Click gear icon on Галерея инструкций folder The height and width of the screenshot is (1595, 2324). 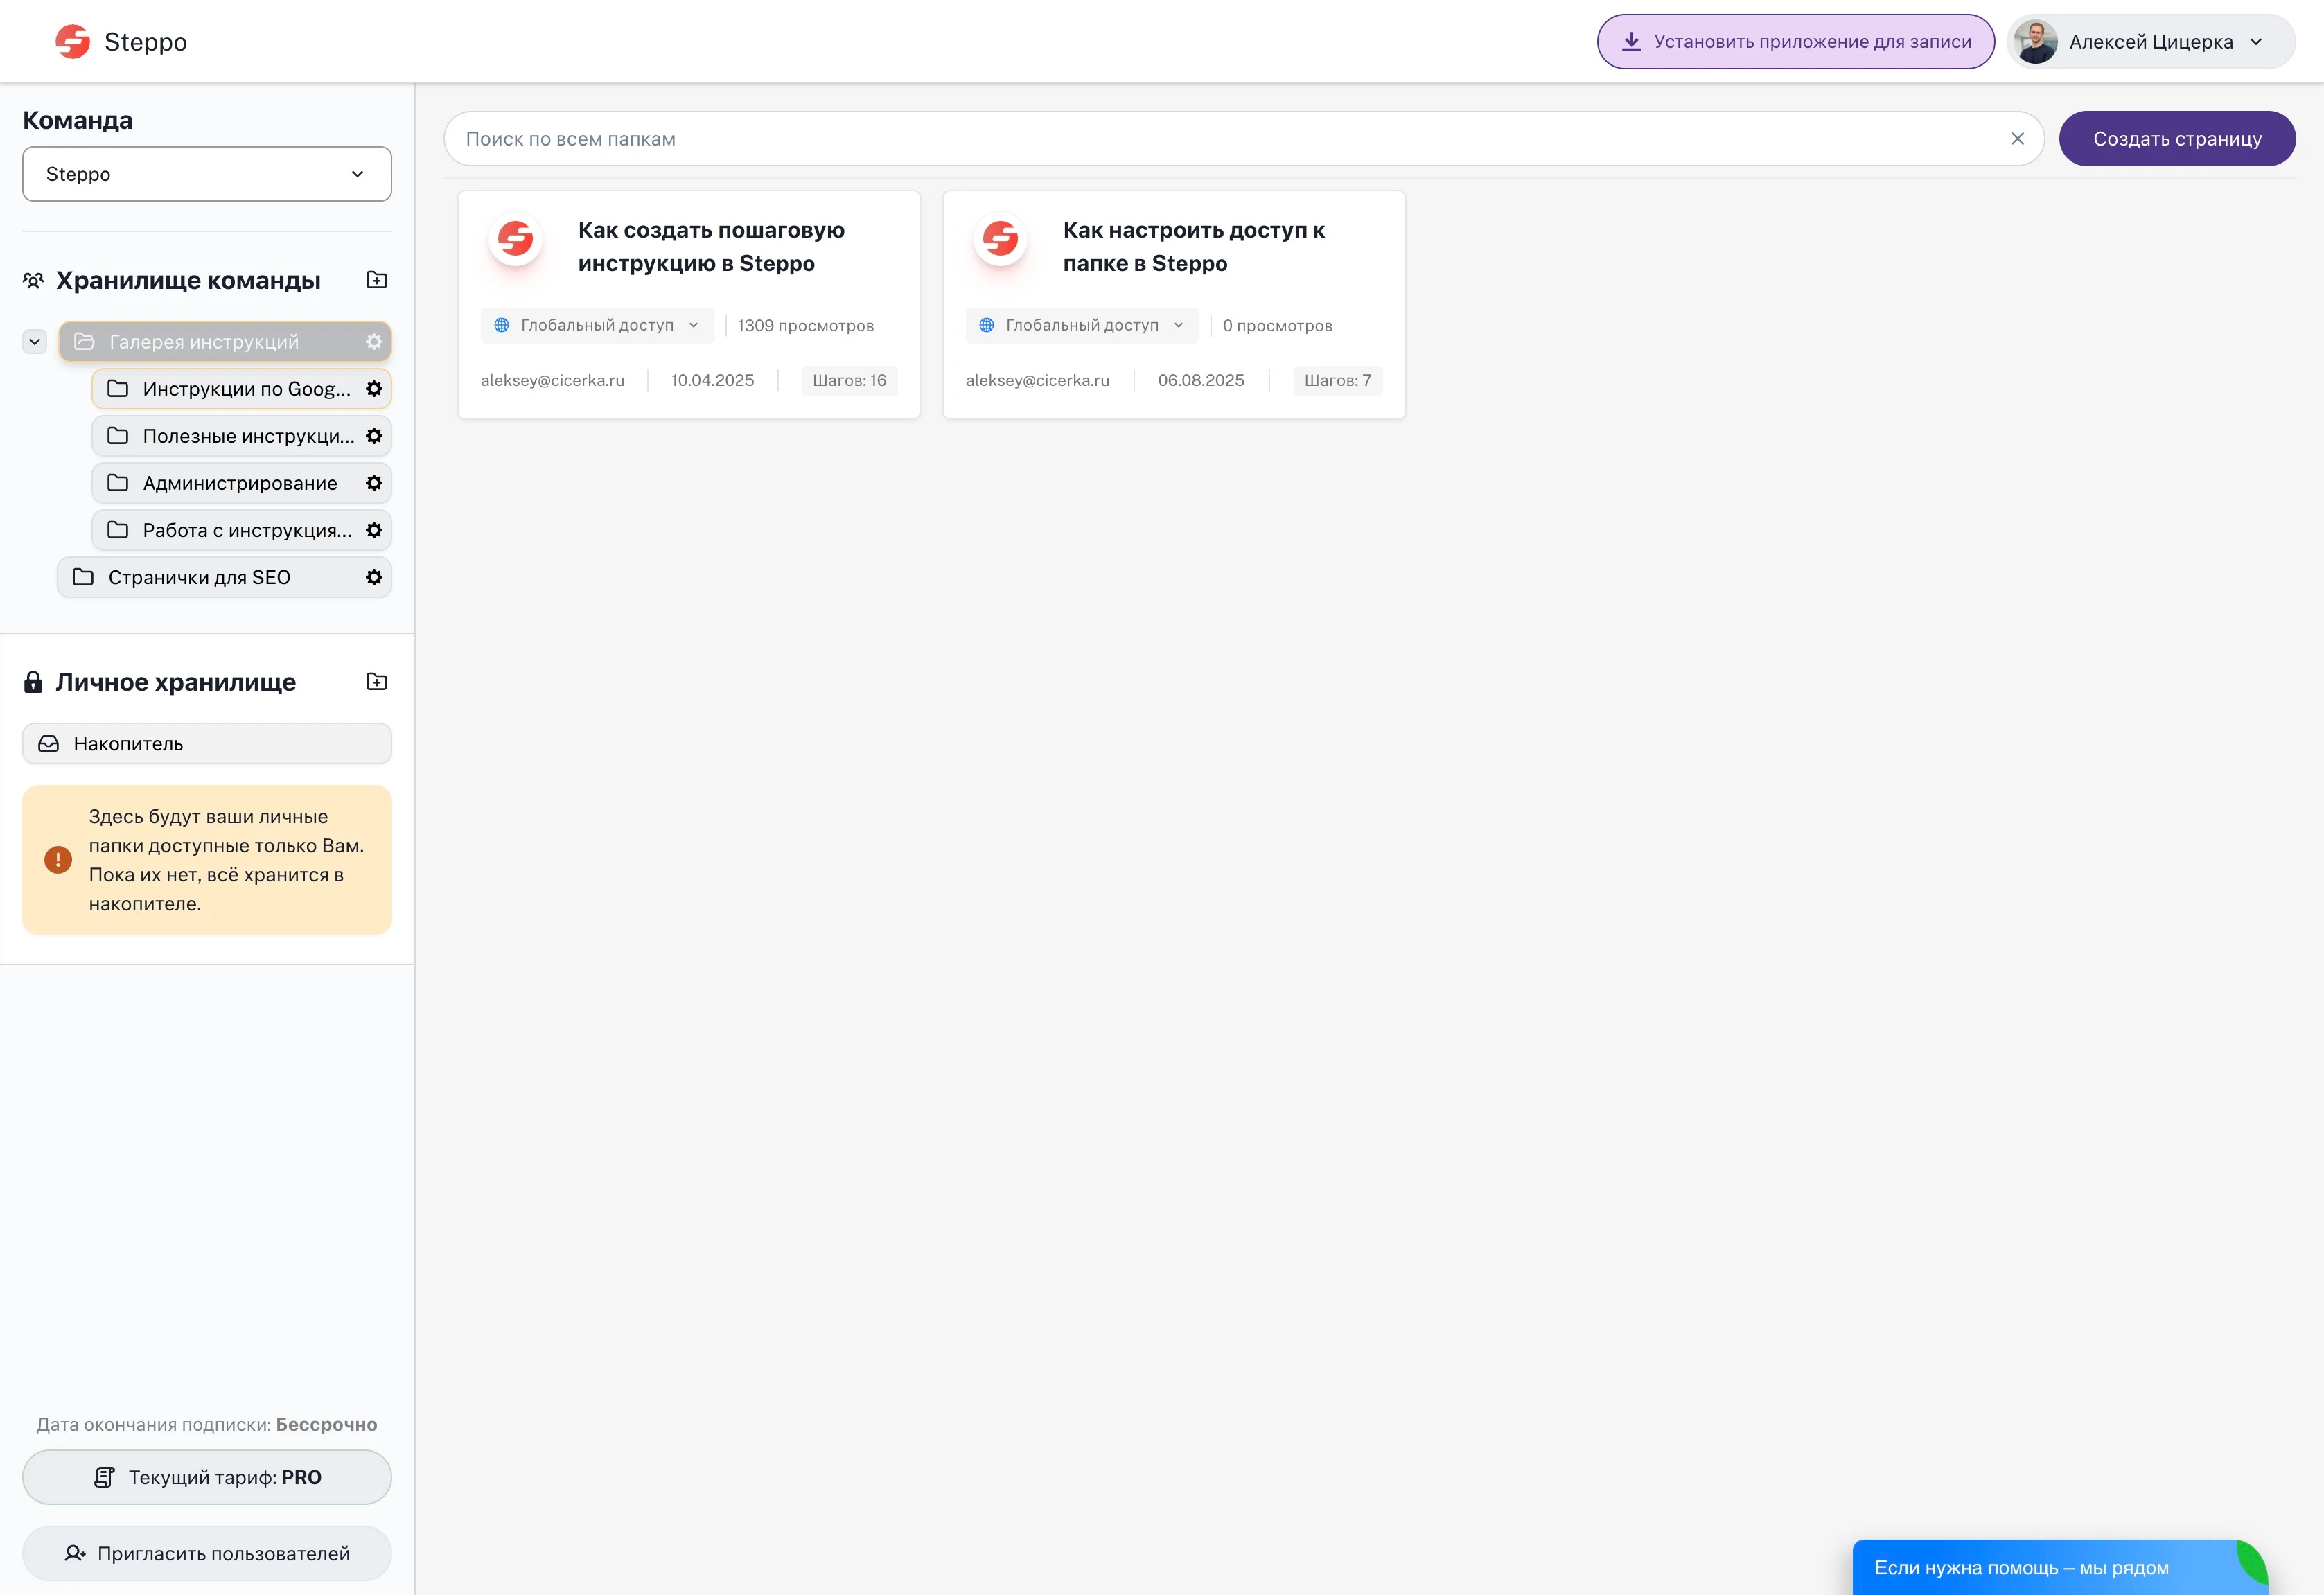[x=374, y=342]
